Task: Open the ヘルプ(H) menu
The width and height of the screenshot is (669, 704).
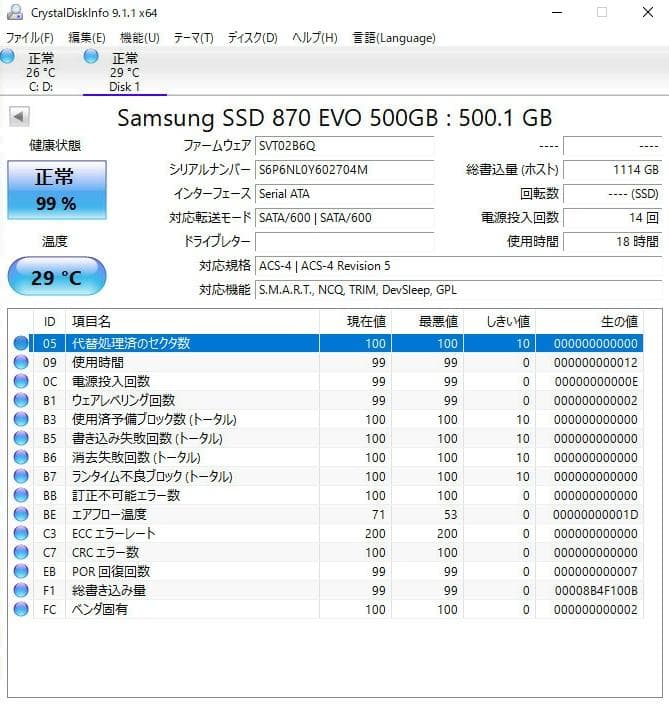Action: tap(315, 38)
